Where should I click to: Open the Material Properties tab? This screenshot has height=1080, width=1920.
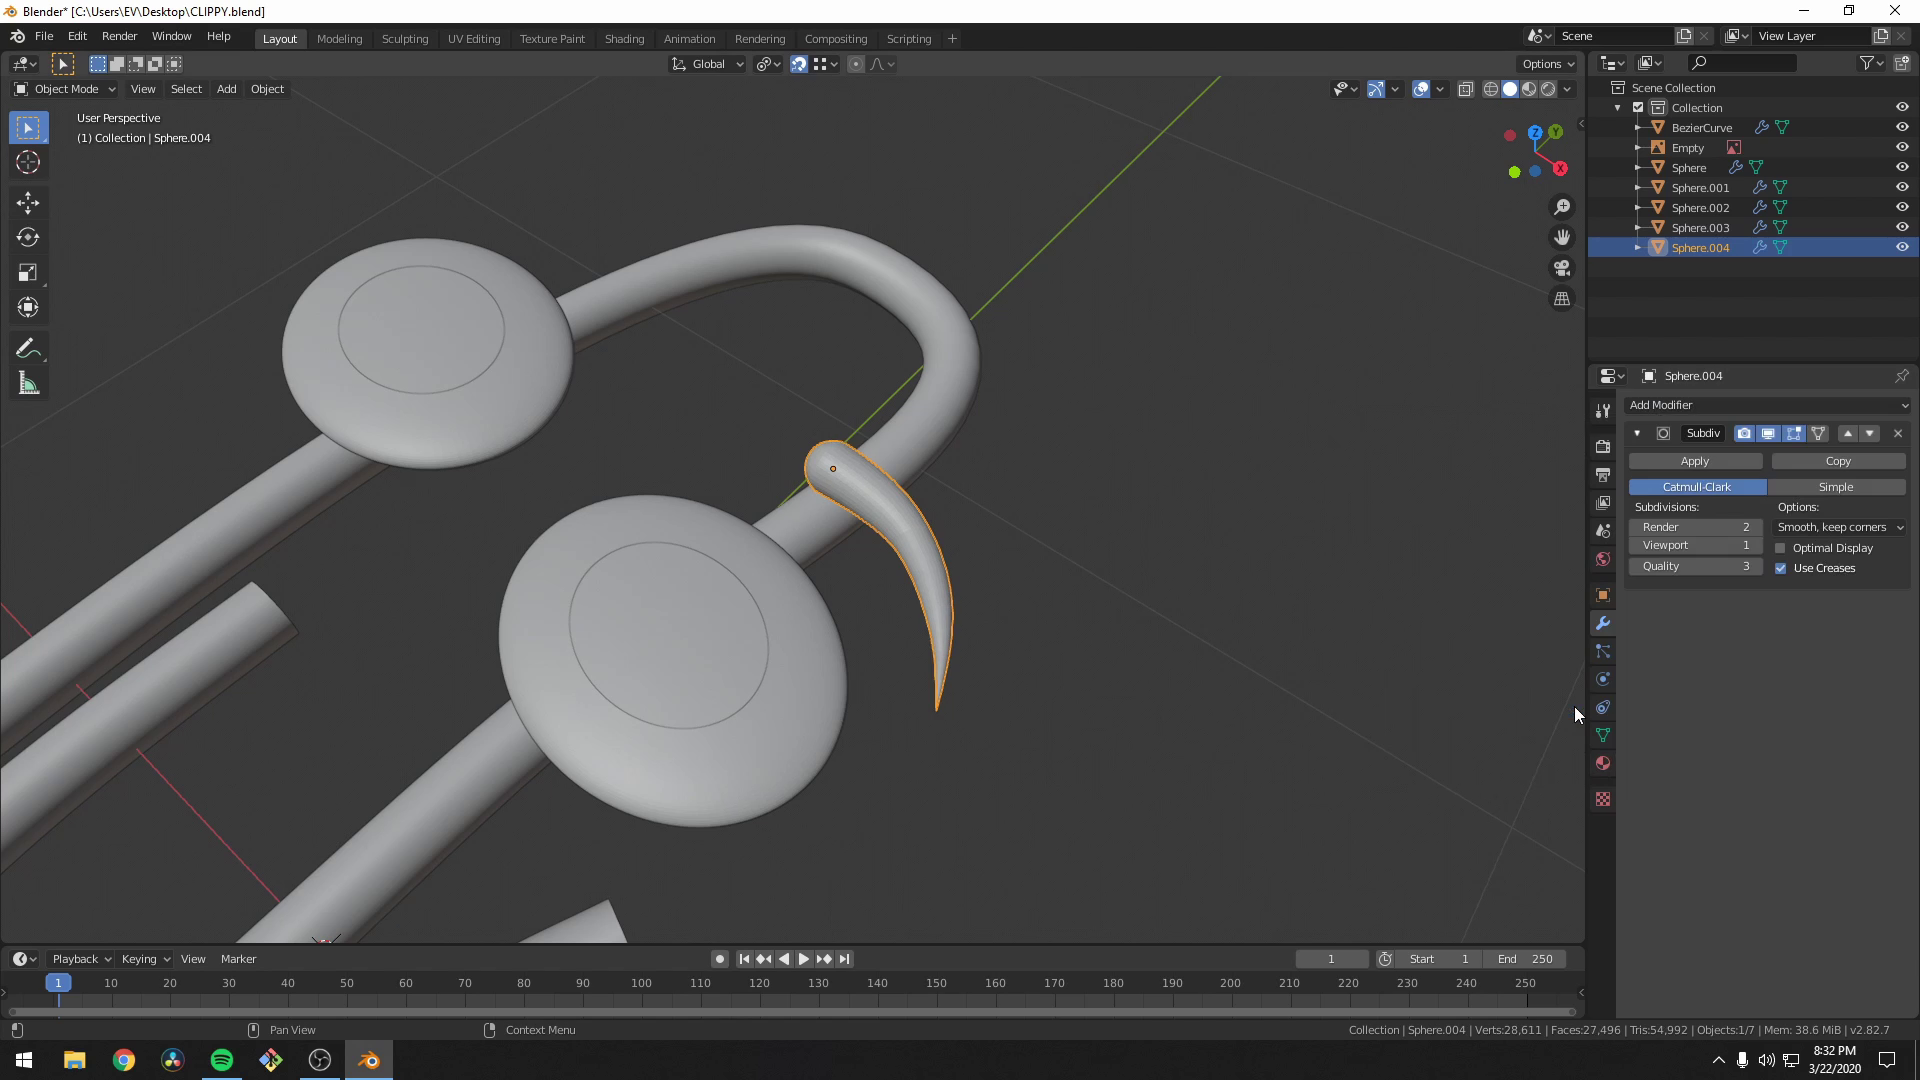(1603, 763)
